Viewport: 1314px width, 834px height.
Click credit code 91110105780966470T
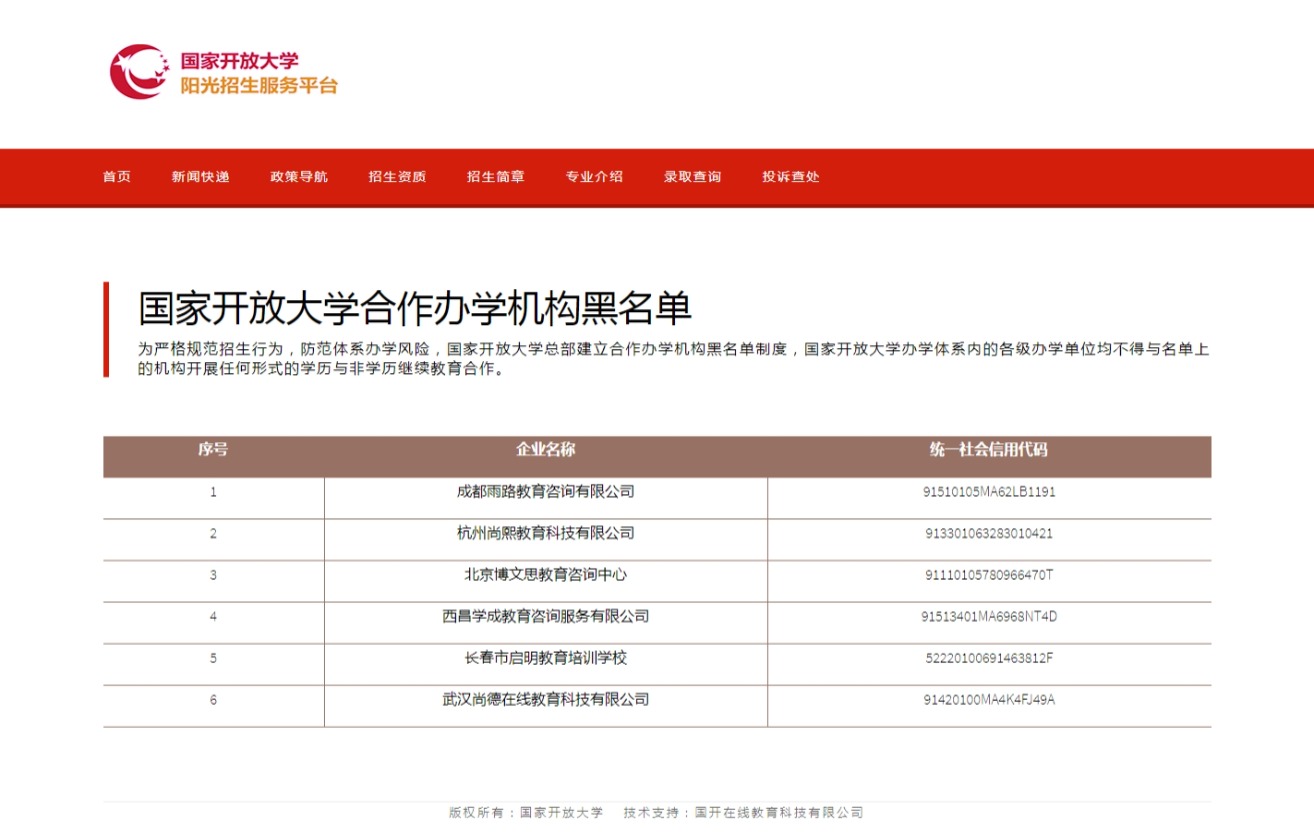coord(989,575)
